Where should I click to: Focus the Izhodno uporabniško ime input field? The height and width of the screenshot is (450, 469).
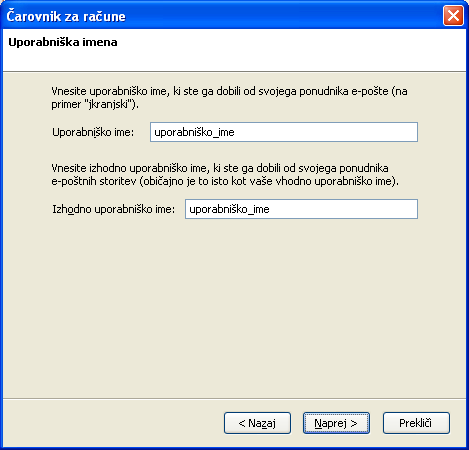(301, 209)
